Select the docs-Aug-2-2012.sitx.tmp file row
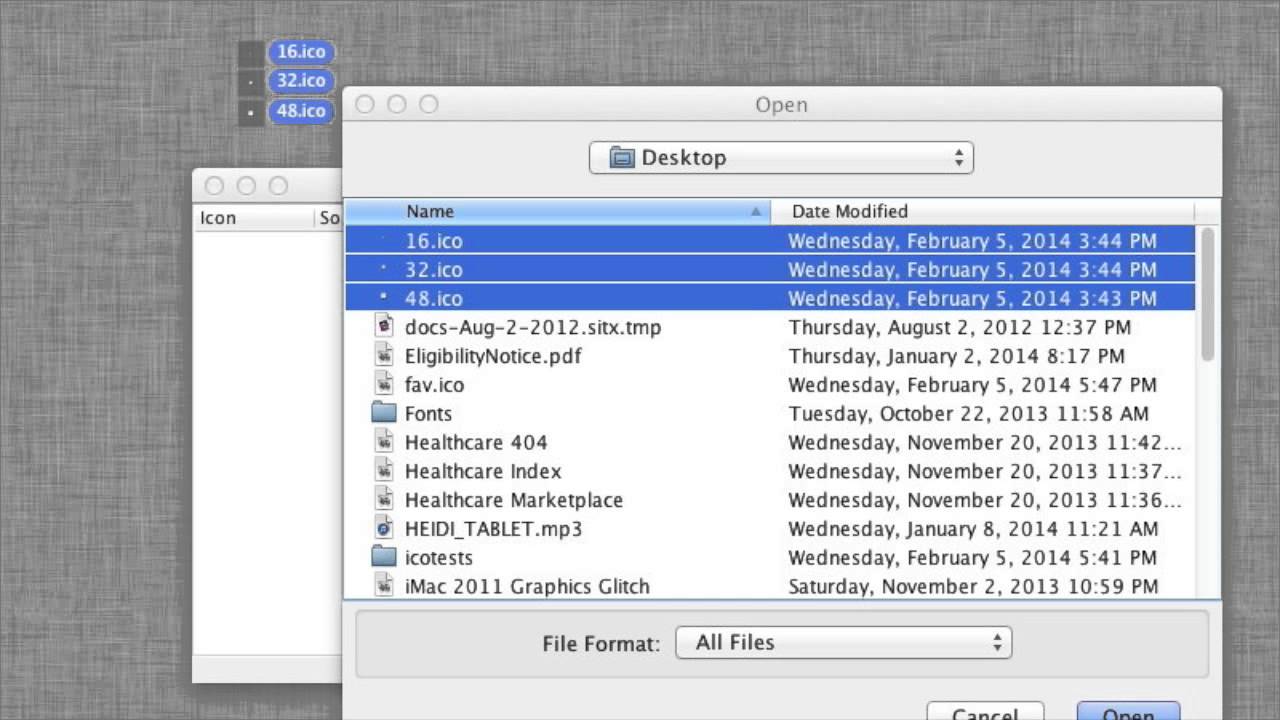 [530, 326]
